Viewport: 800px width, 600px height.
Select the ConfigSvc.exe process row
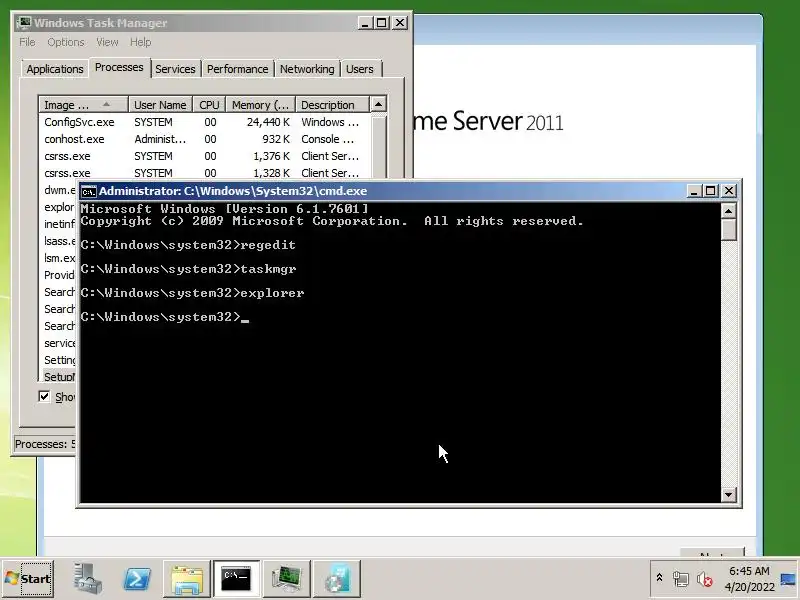(x=204, y=122)
